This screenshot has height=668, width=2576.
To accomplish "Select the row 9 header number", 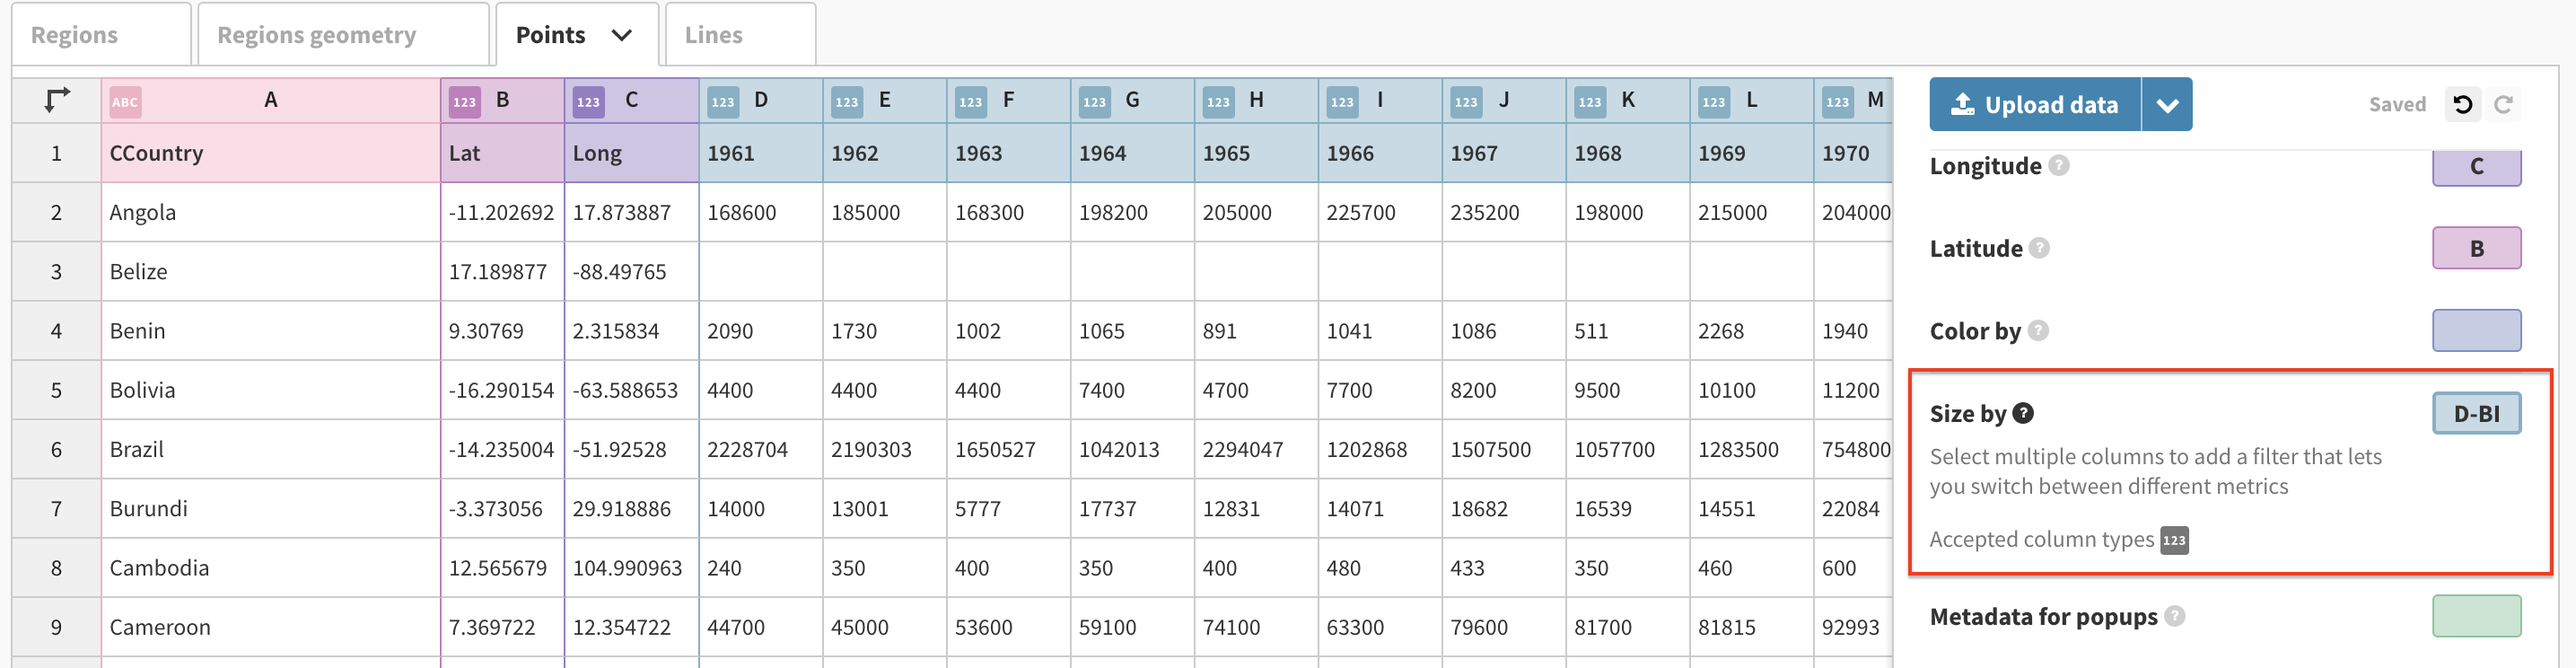I will [x=56, y=627].
